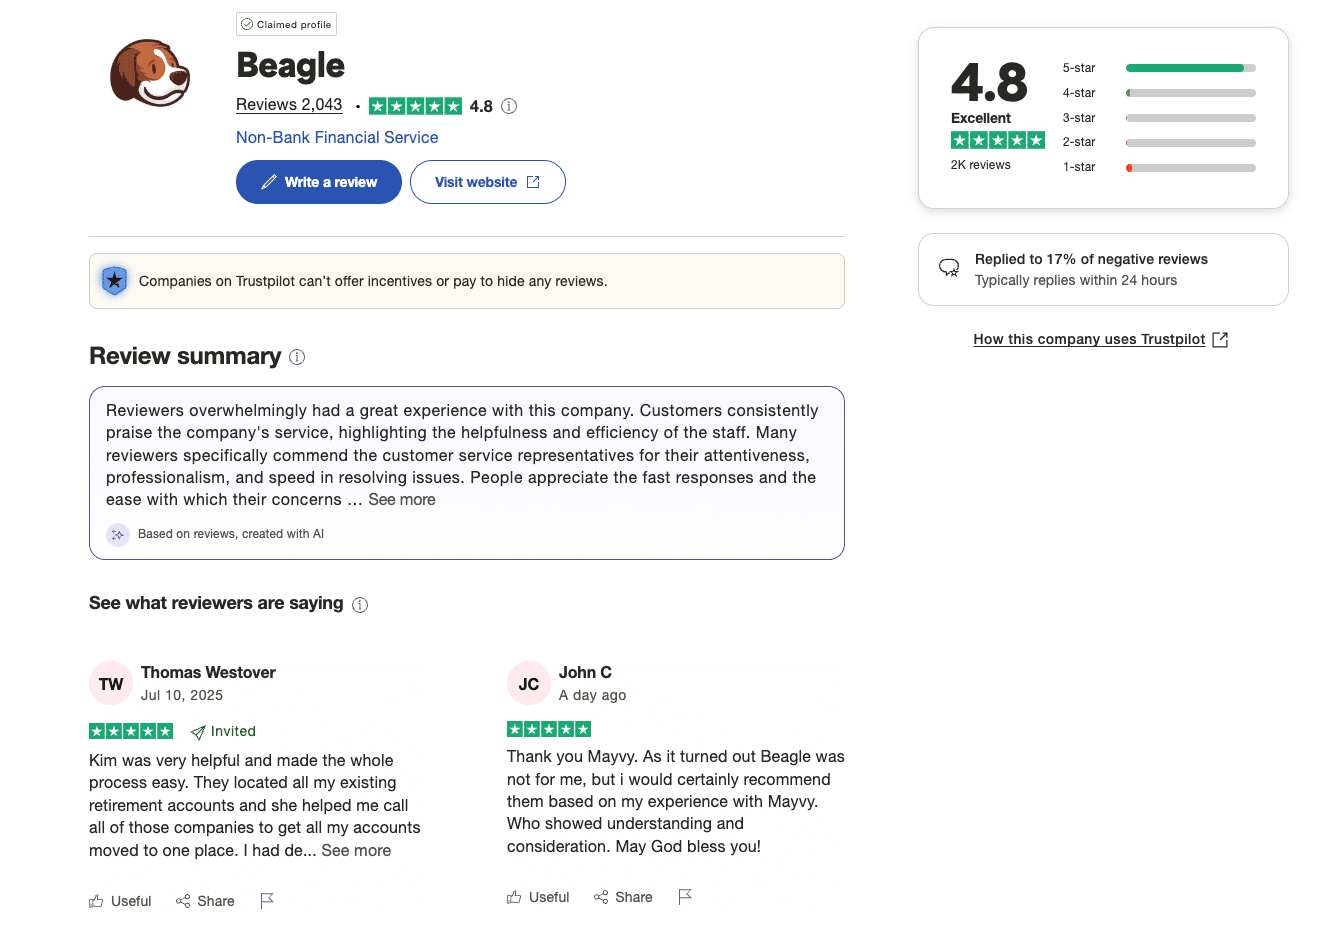Screen dimensions: 1336x927
Task: Click the shield star icon in incentives notice
Action: (115, 281)
